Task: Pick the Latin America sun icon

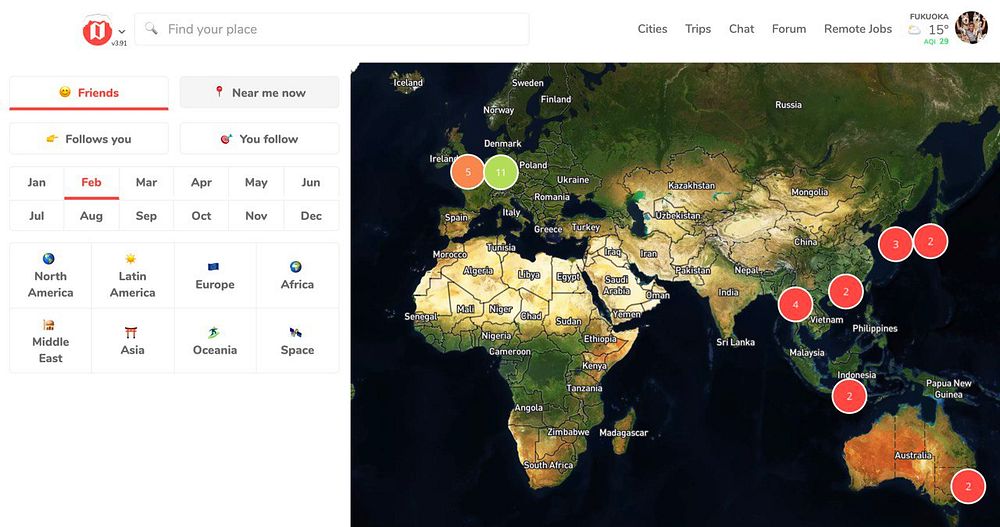Action: (132, 259)
